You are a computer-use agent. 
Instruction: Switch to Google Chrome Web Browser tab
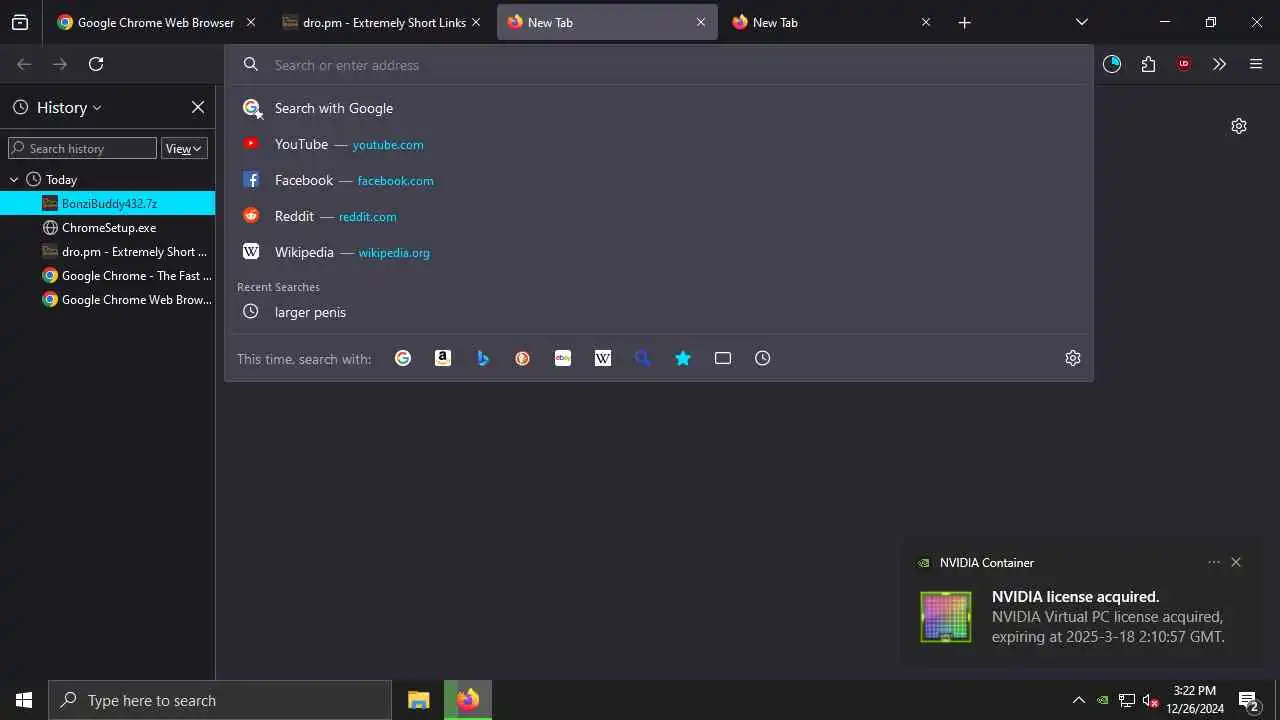coord(155,22)
